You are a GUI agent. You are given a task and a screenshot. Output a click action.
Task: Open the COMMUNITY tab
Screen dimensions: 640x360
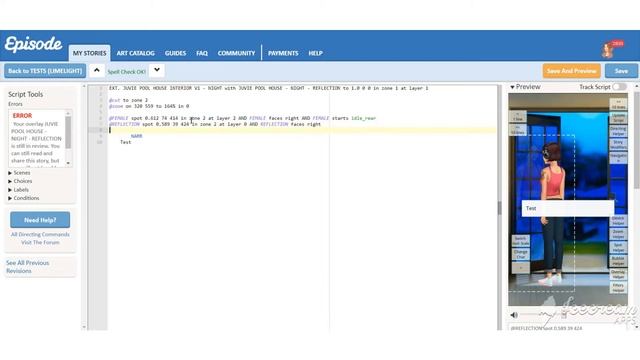(x=236, y=53)
